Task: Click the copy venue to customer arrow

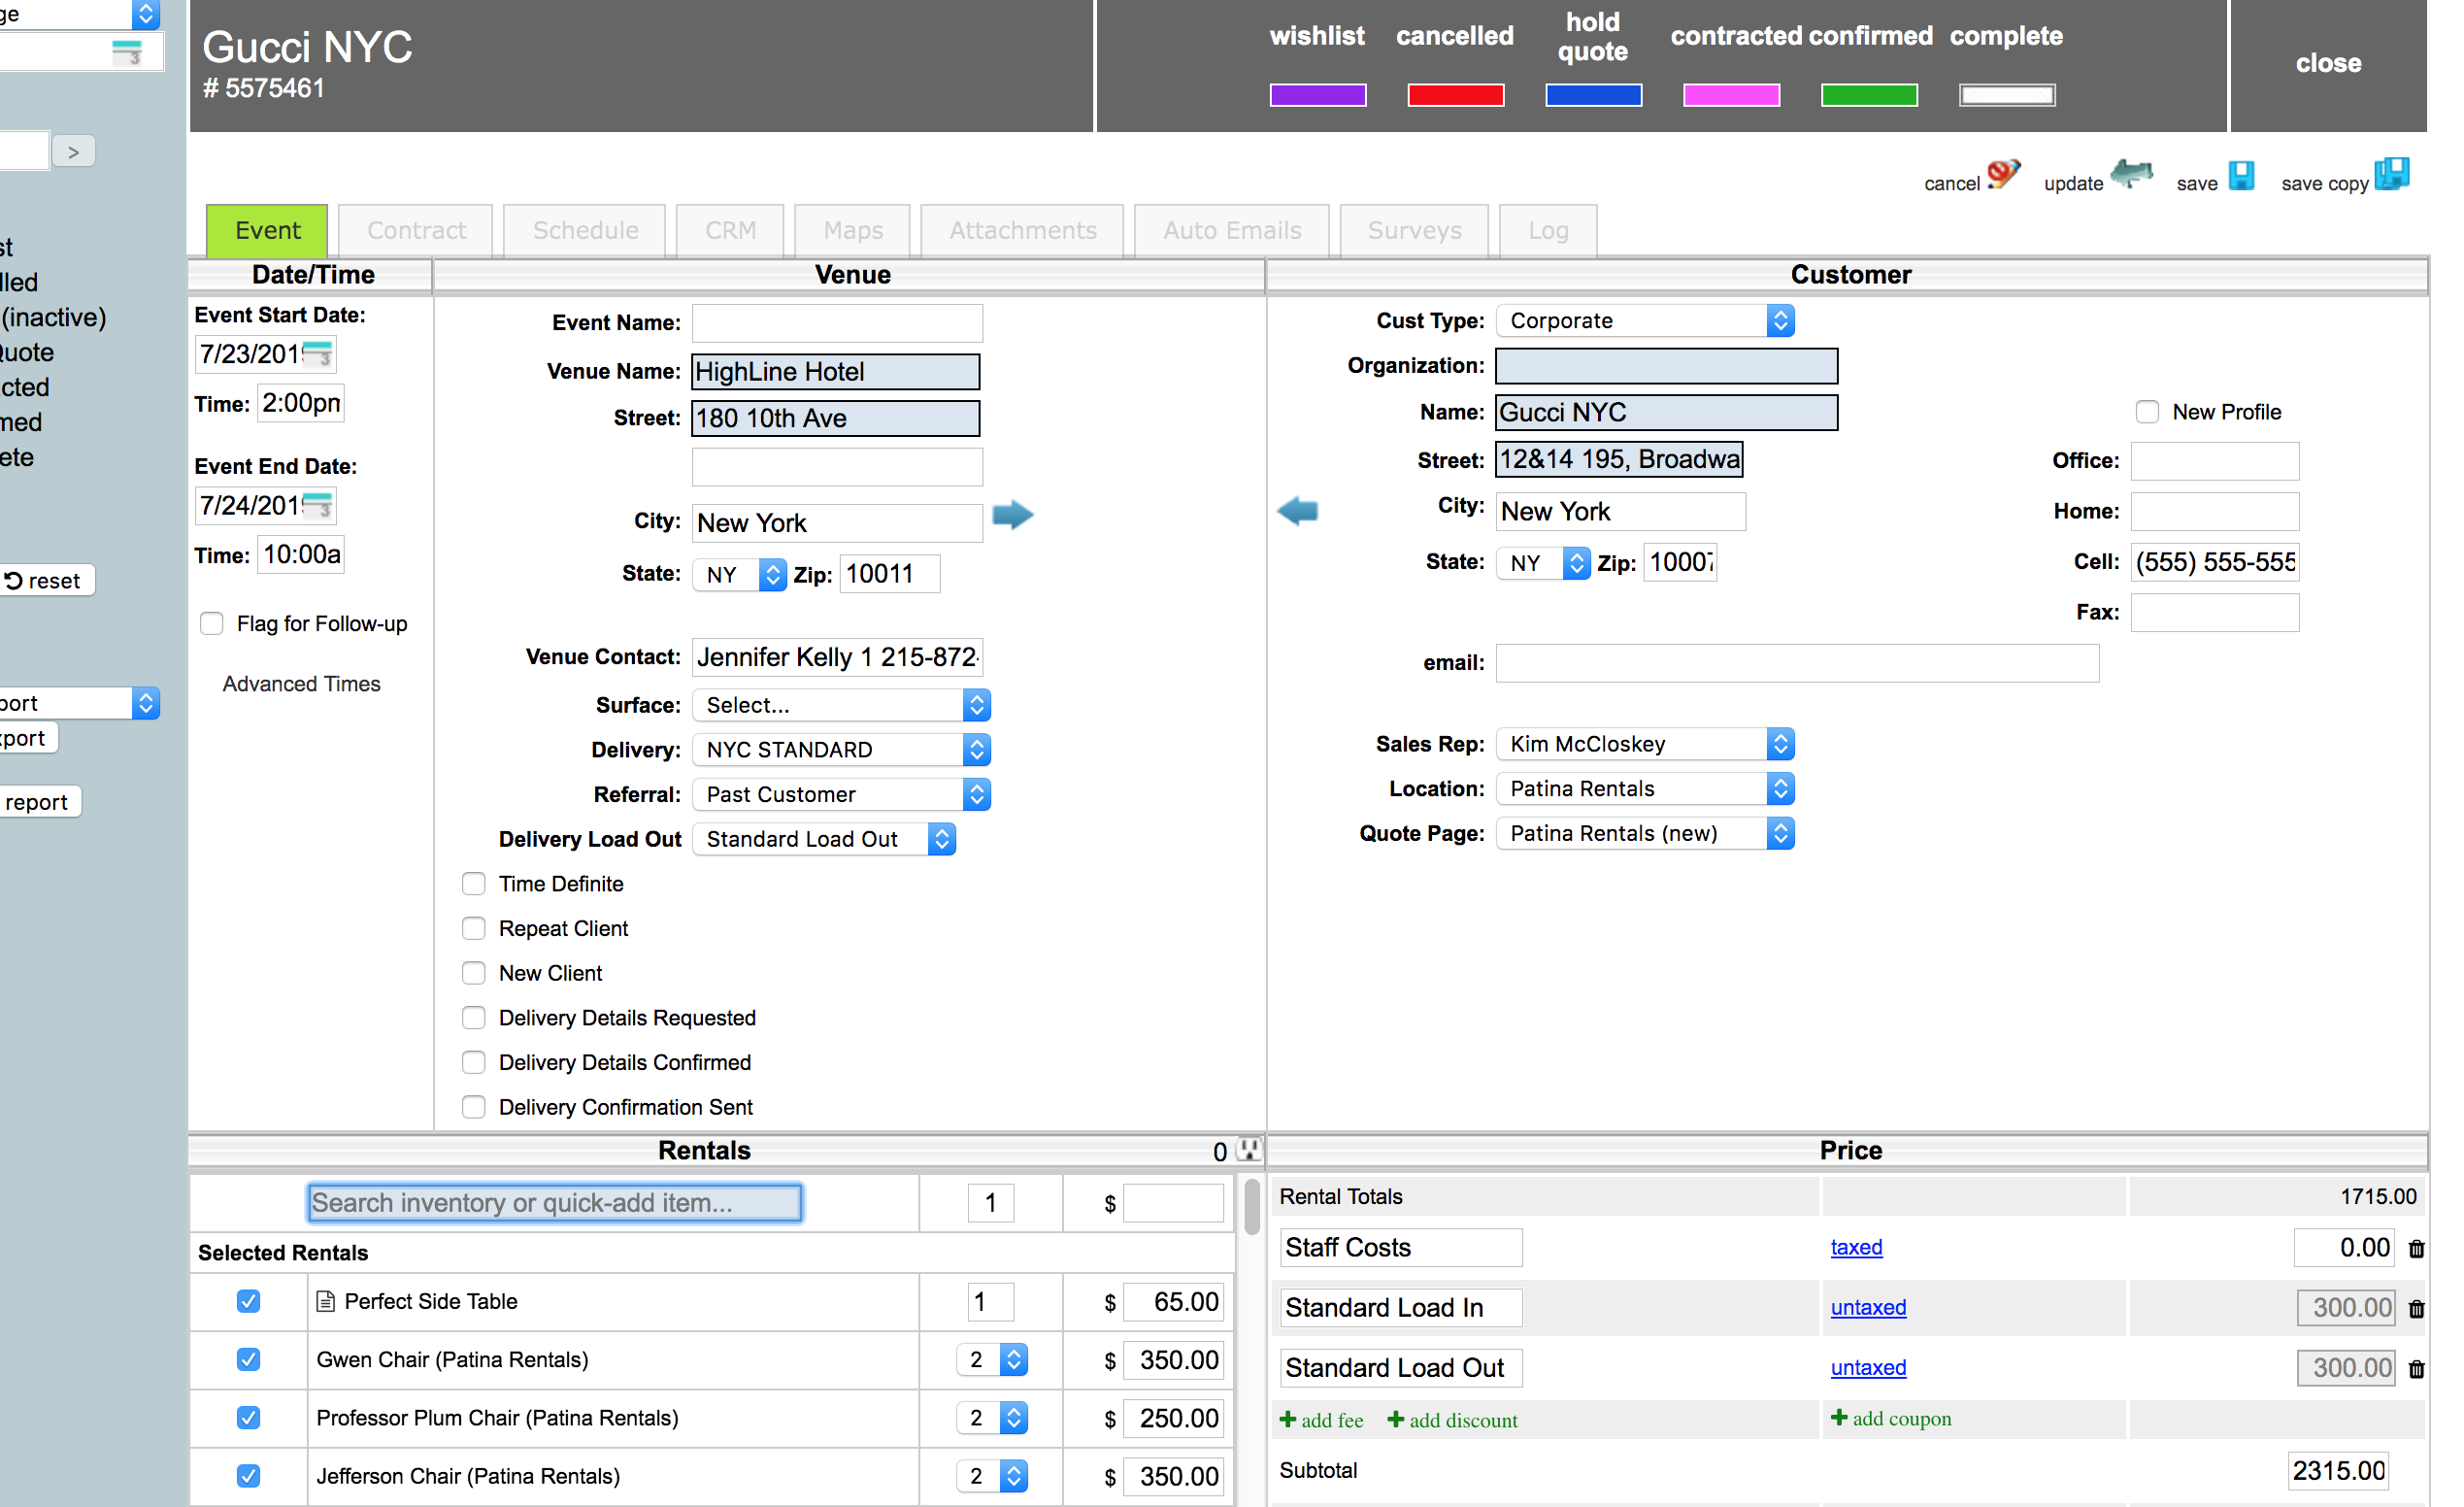Action: [x=1012, y=516]
